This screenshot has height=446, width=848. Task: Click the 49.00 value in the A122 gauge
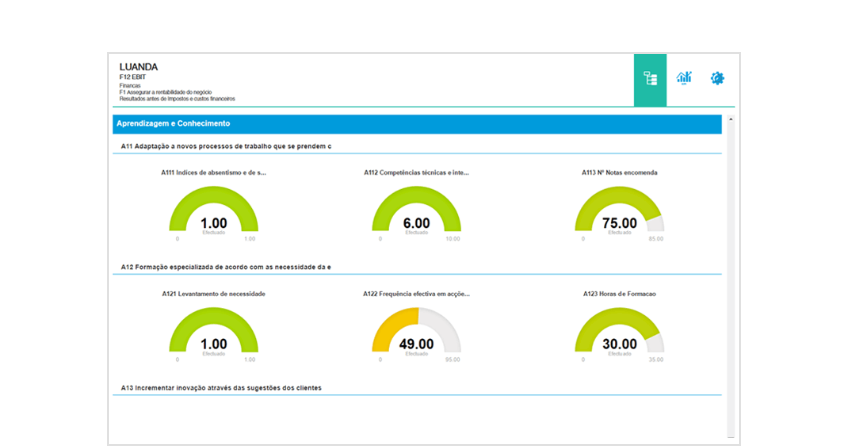pyautogui.click(x=416, y=344)
